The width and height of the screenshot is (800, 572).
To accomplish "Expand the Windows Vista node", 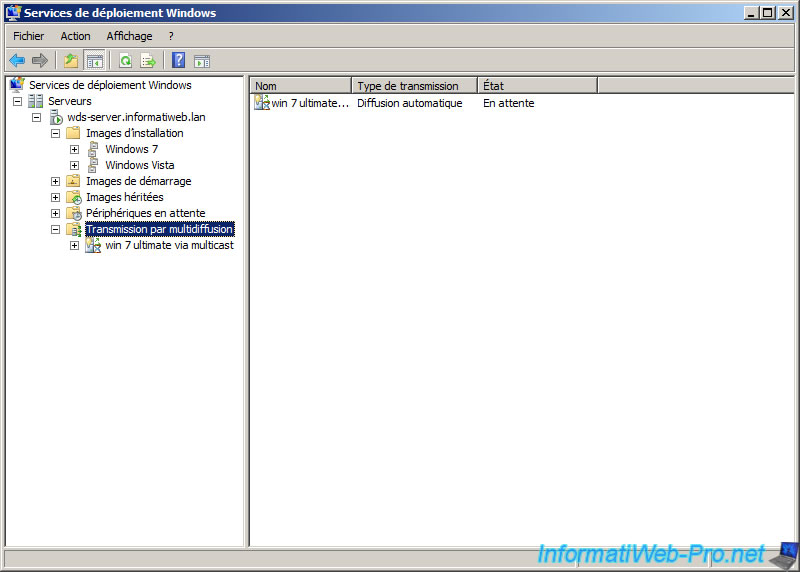I will tap(74, 165).
